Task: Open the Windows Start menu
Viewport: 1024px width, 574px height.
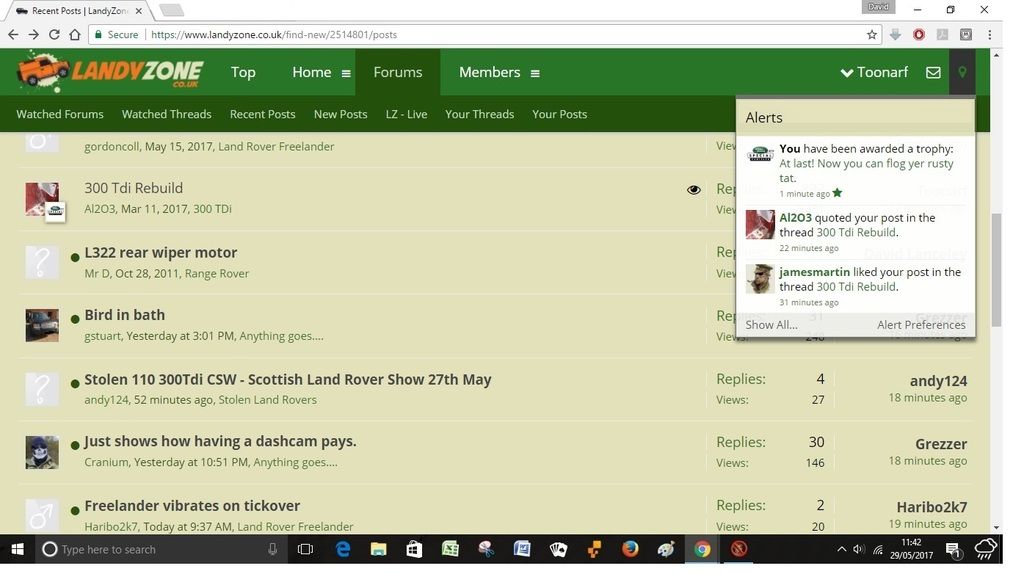Action: click(x=18, y=549)
